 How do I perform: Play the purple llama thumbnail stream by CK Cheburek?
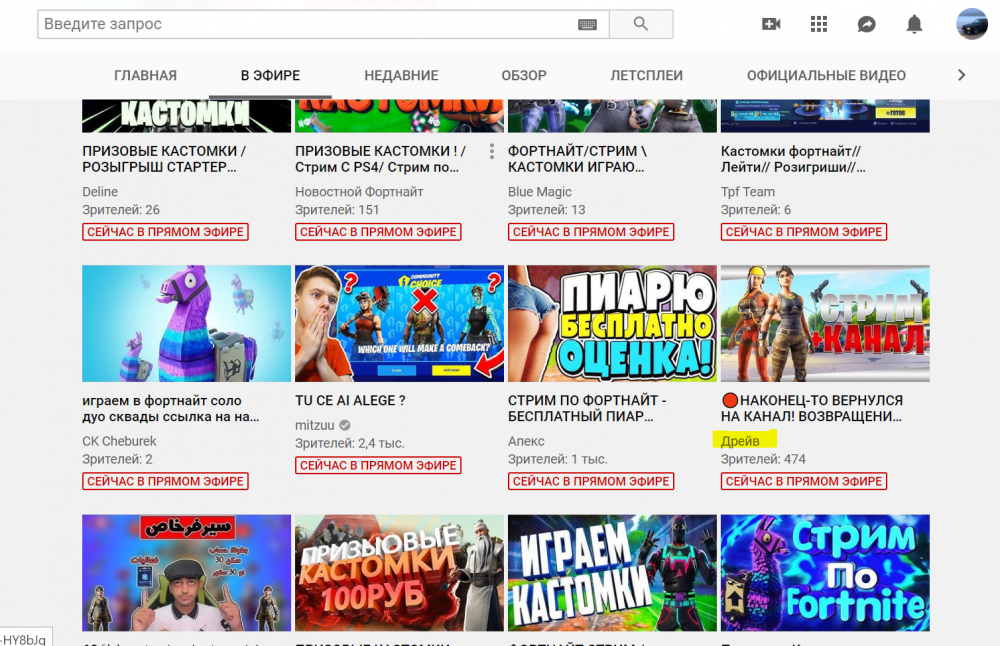point(186,323)
